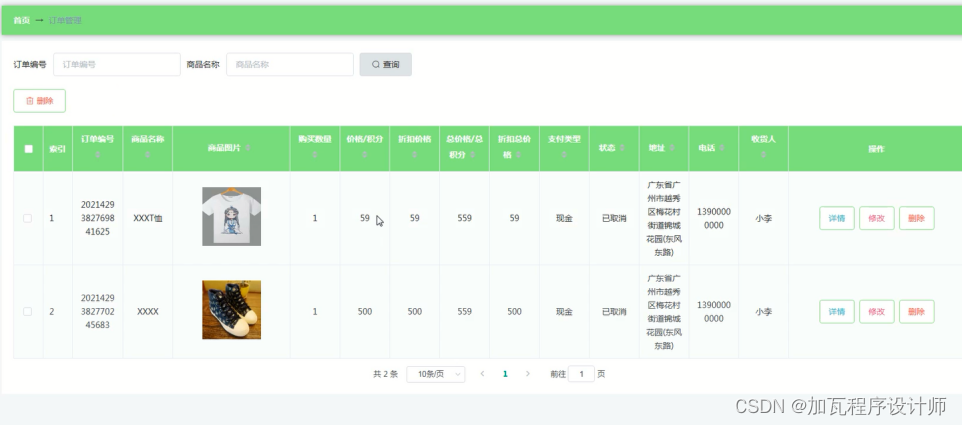Click total price 559 in XXXX row
The image size is (962, 425).
464,312
